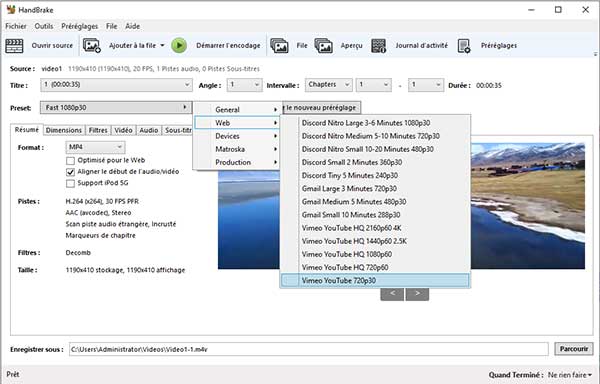The height and width of the screenshot is (384, 600).
Task: Open the File queue icon
Action: [279, 46]
